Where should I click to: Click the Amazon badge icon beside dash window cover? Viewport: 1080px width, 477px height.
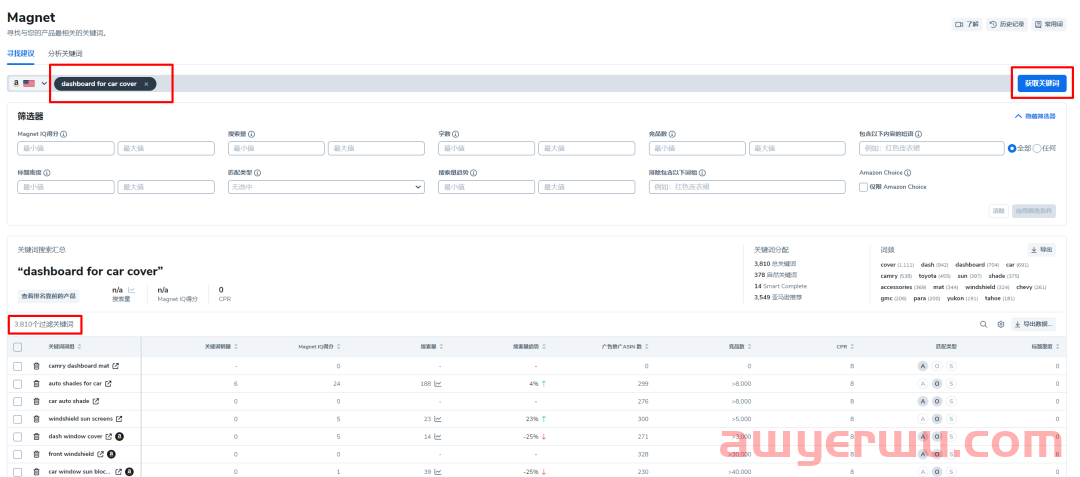click(x=120, y=436)
